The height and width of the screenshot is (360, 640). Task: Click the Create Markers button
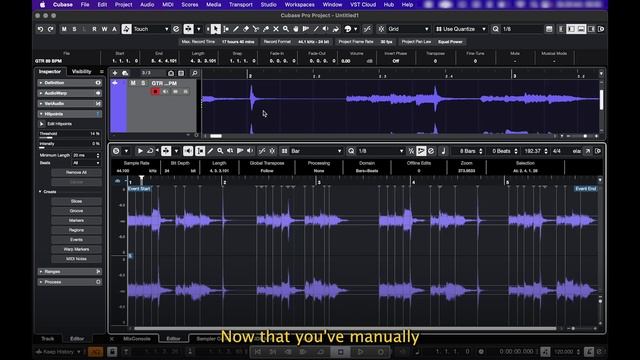pyautogui.click(x=76, y=220)
